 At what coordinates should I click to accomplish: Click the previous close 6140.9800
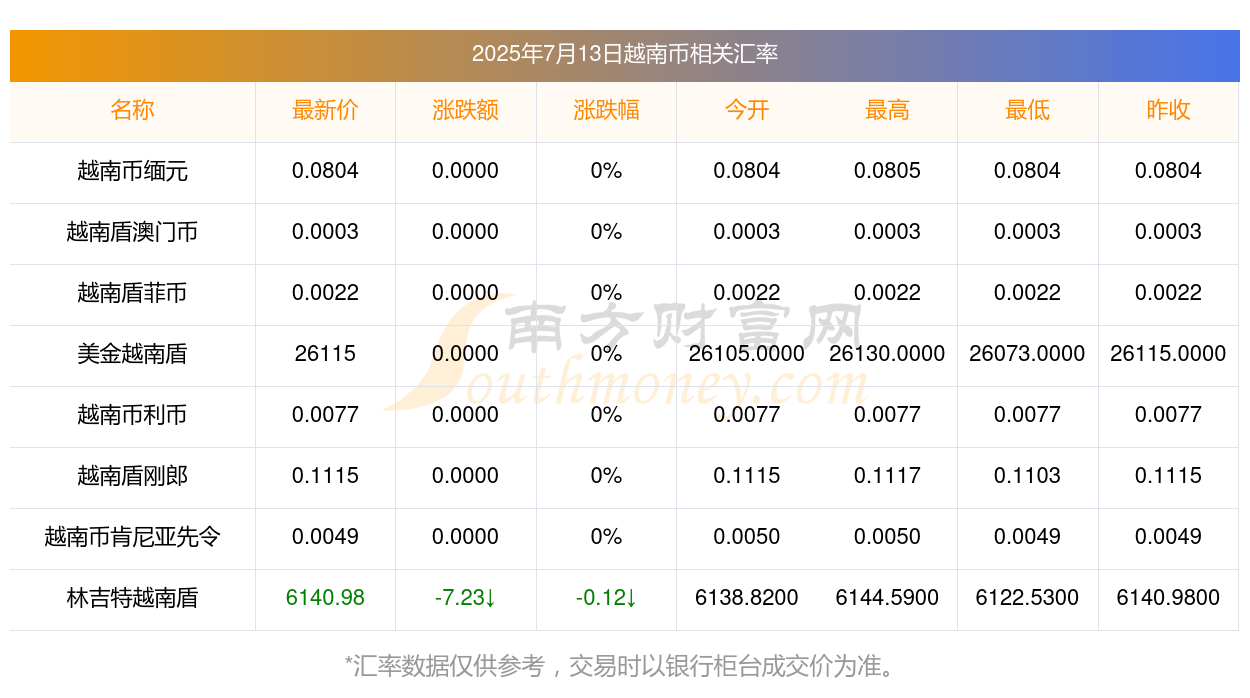point(1168,598)
